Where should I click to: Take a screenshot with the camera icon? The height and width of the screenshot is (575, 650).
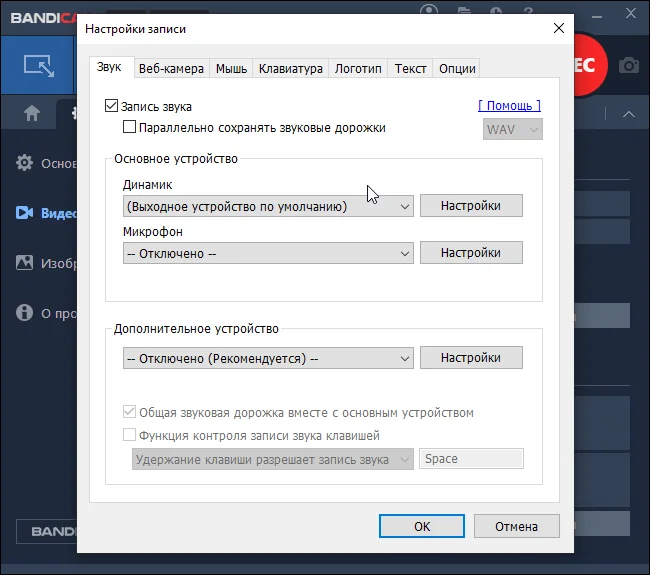click(628, 66)
